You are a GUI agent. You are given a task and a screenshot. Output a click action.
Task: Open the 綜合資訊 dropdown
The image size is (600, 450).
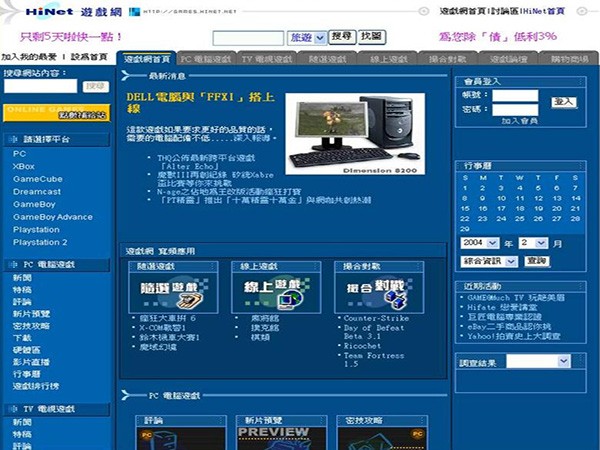click(x=489, y=261)
